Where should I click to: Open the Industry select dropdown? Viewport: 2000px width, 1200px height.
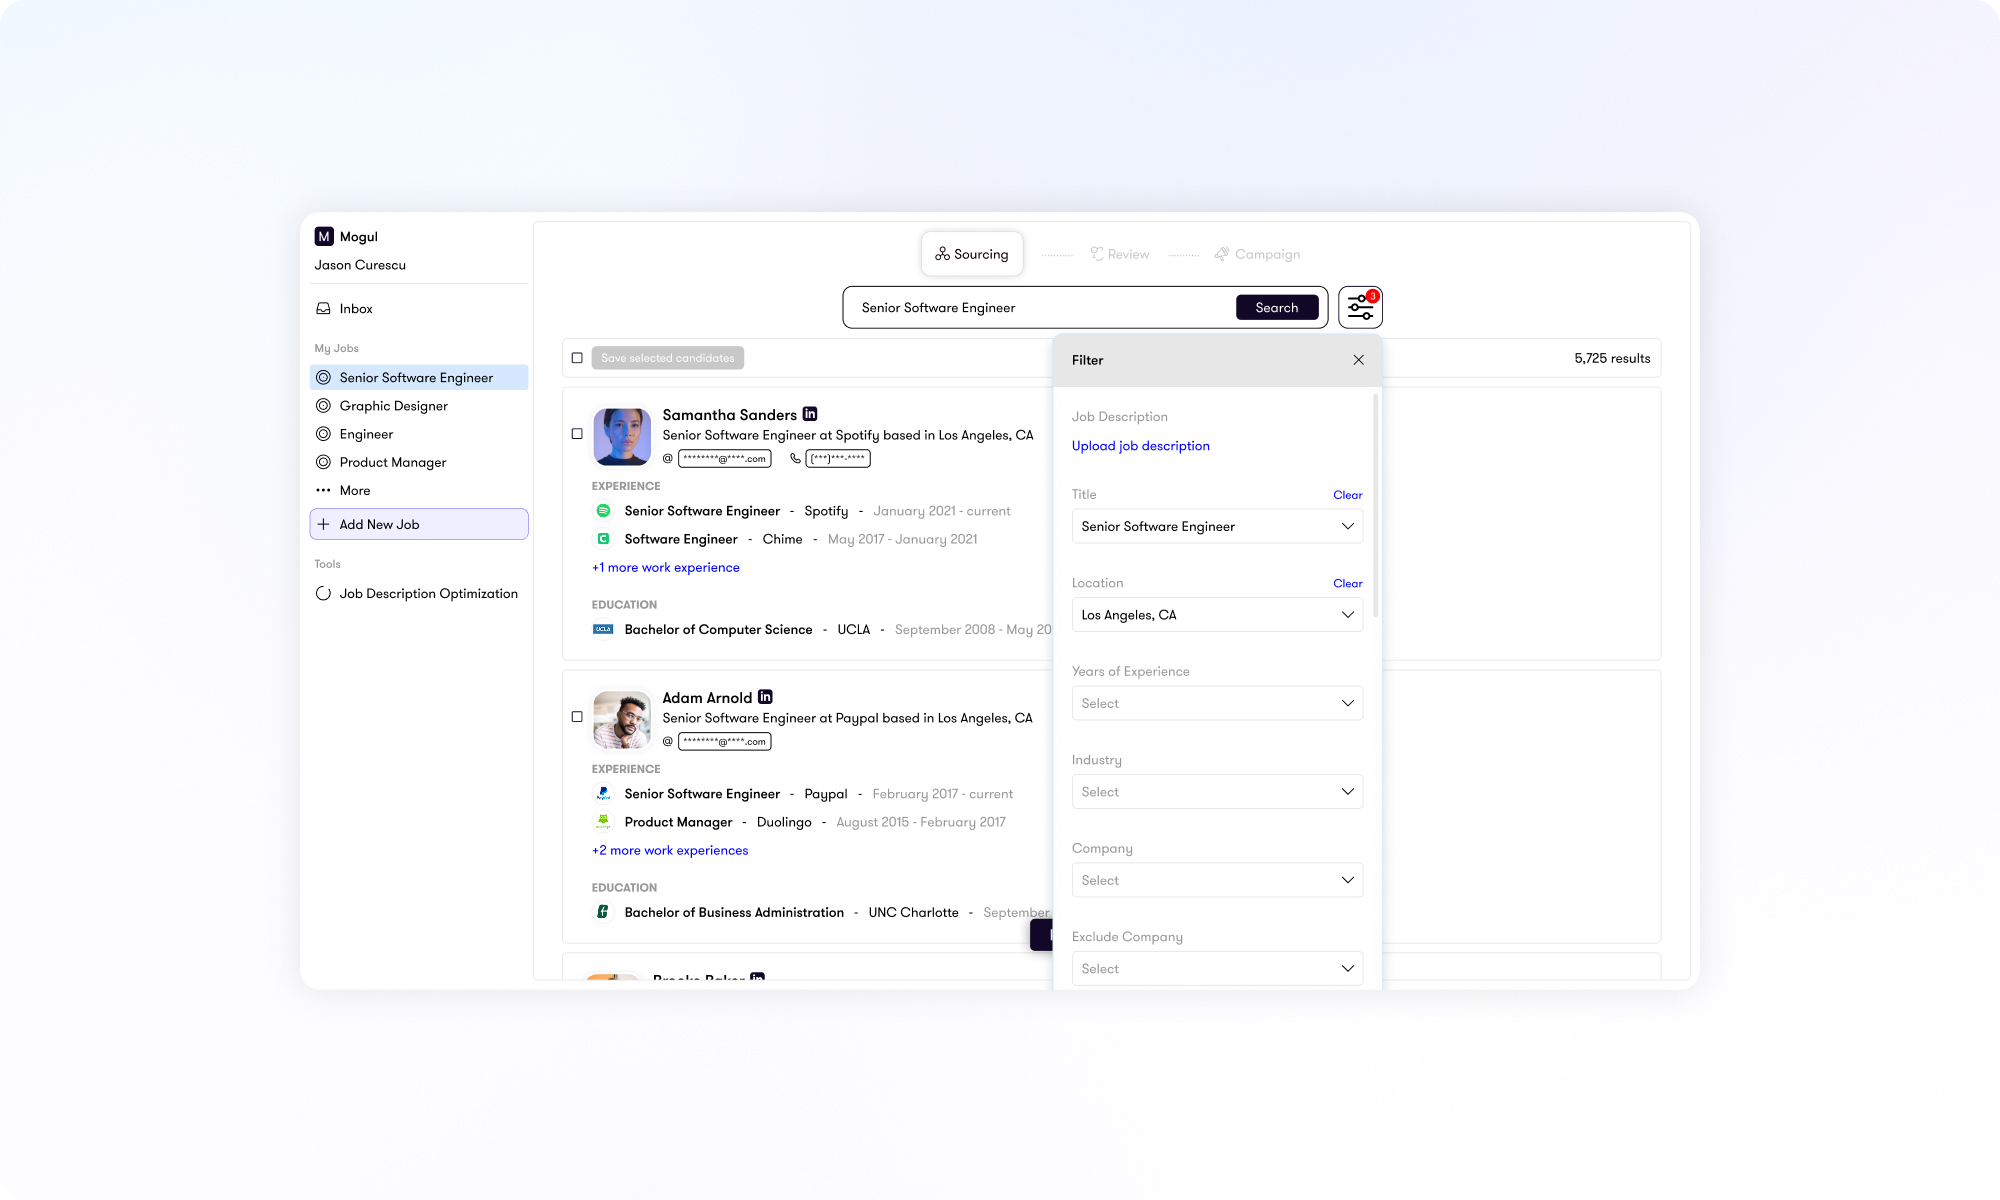click(x=1217, y=791)
